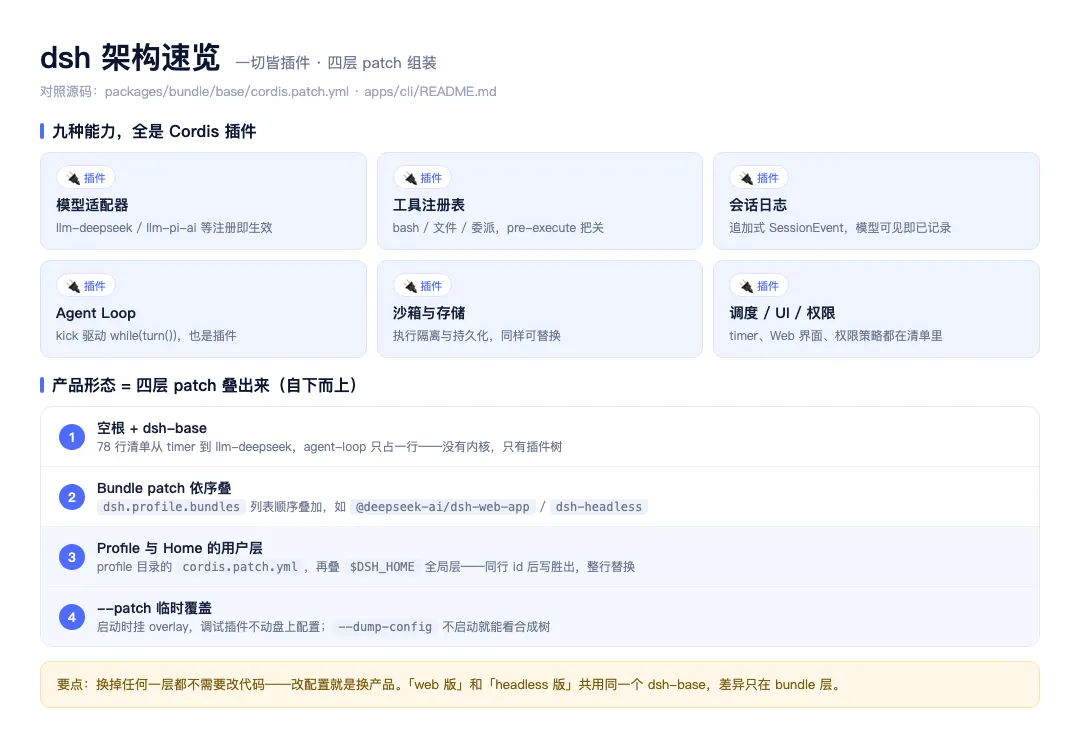Click the code chip @deepseek-ai/dsh-web-app
This screenshot has height=743, width=1080.
click(x=442, y=507)
